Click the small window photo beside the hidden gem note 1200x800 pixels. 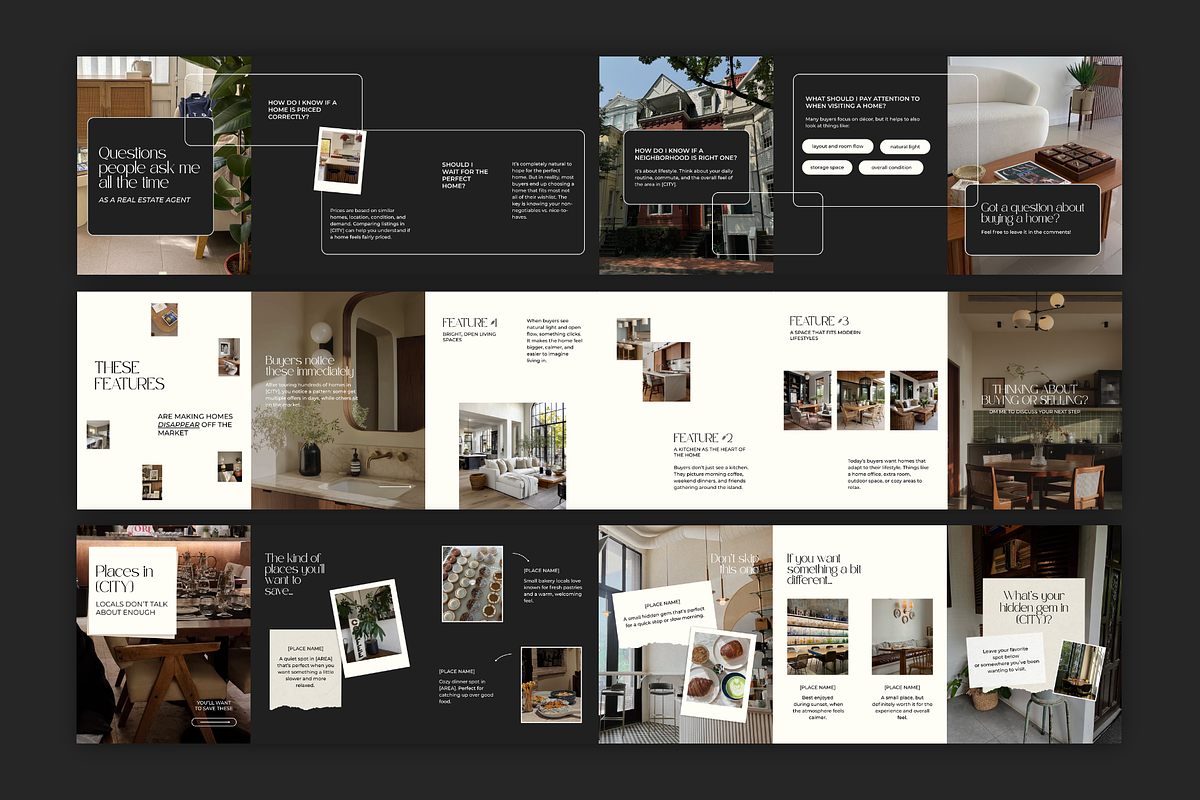[1080, 670]
